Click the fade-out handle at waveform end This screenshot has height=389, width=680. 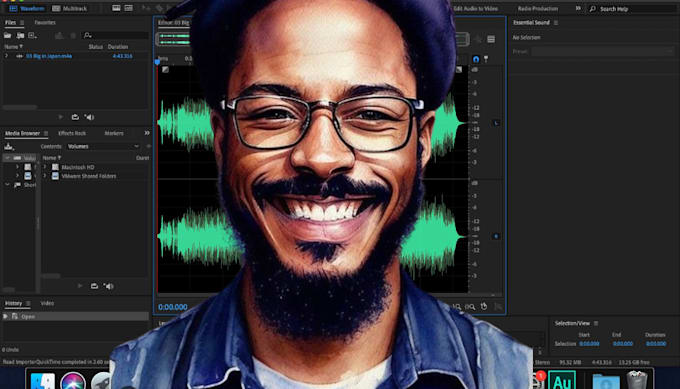click(x=459, y=69)
